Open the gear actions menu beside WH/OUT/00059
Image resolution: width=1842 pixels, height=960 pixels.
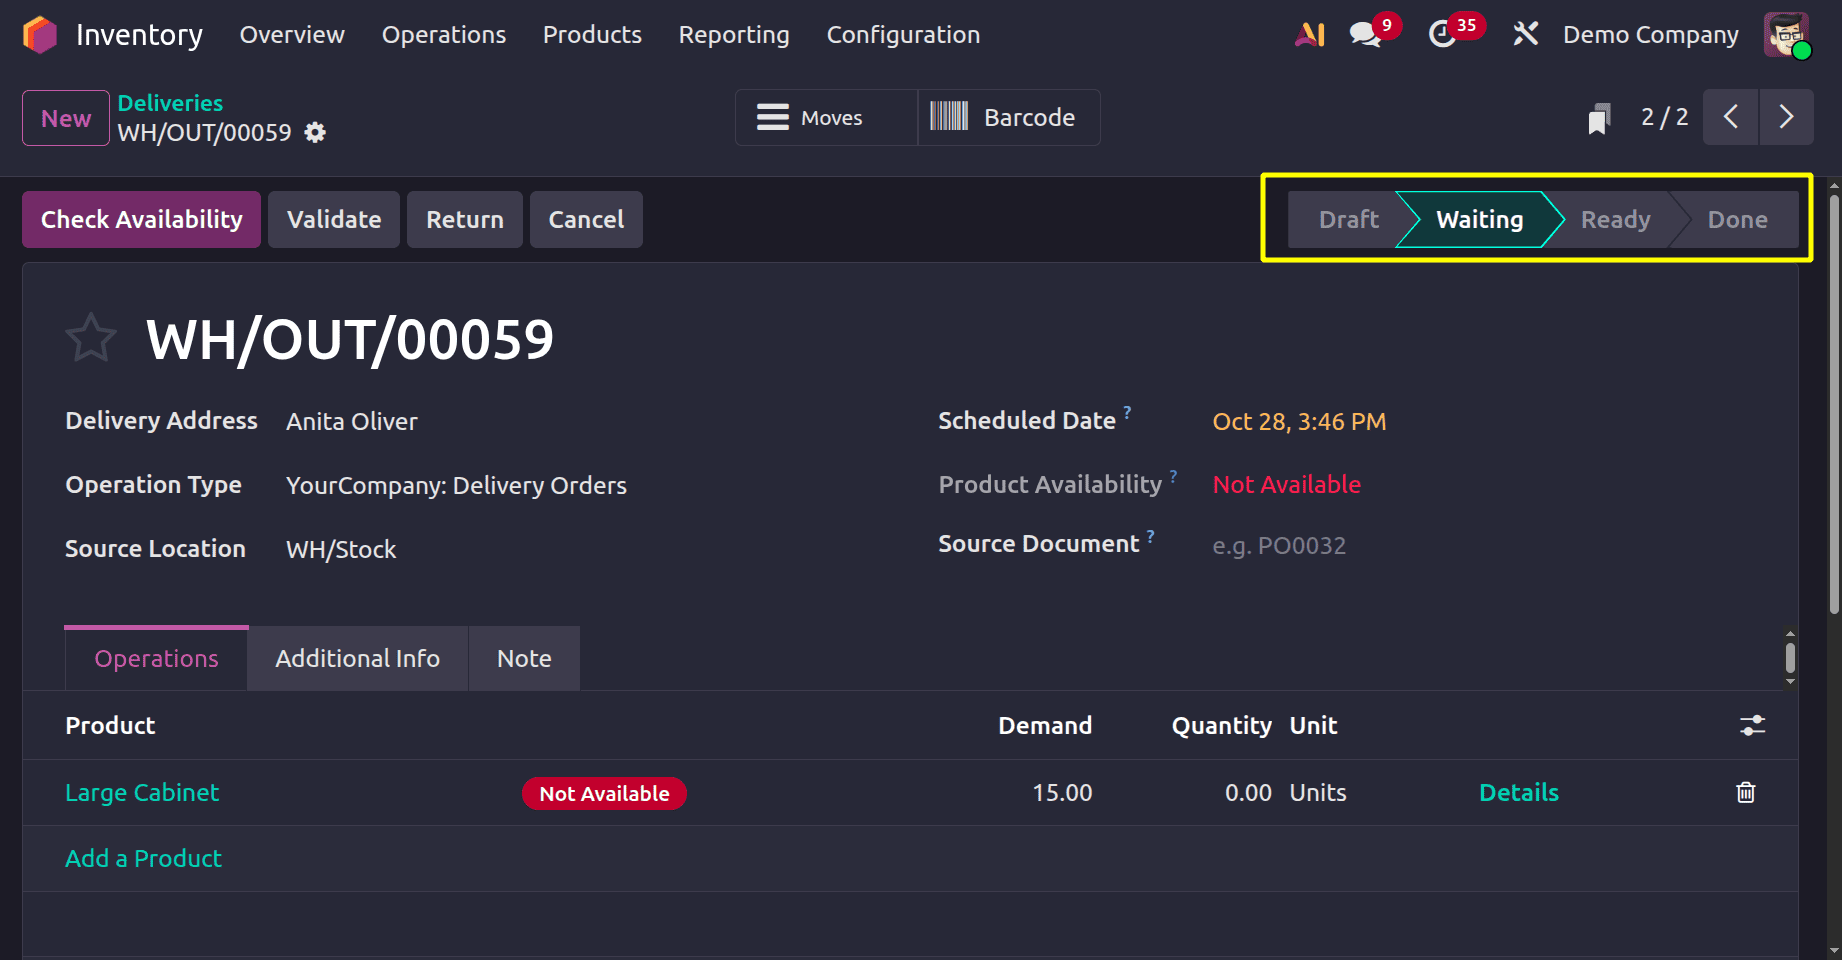click(x=314, y=132)
